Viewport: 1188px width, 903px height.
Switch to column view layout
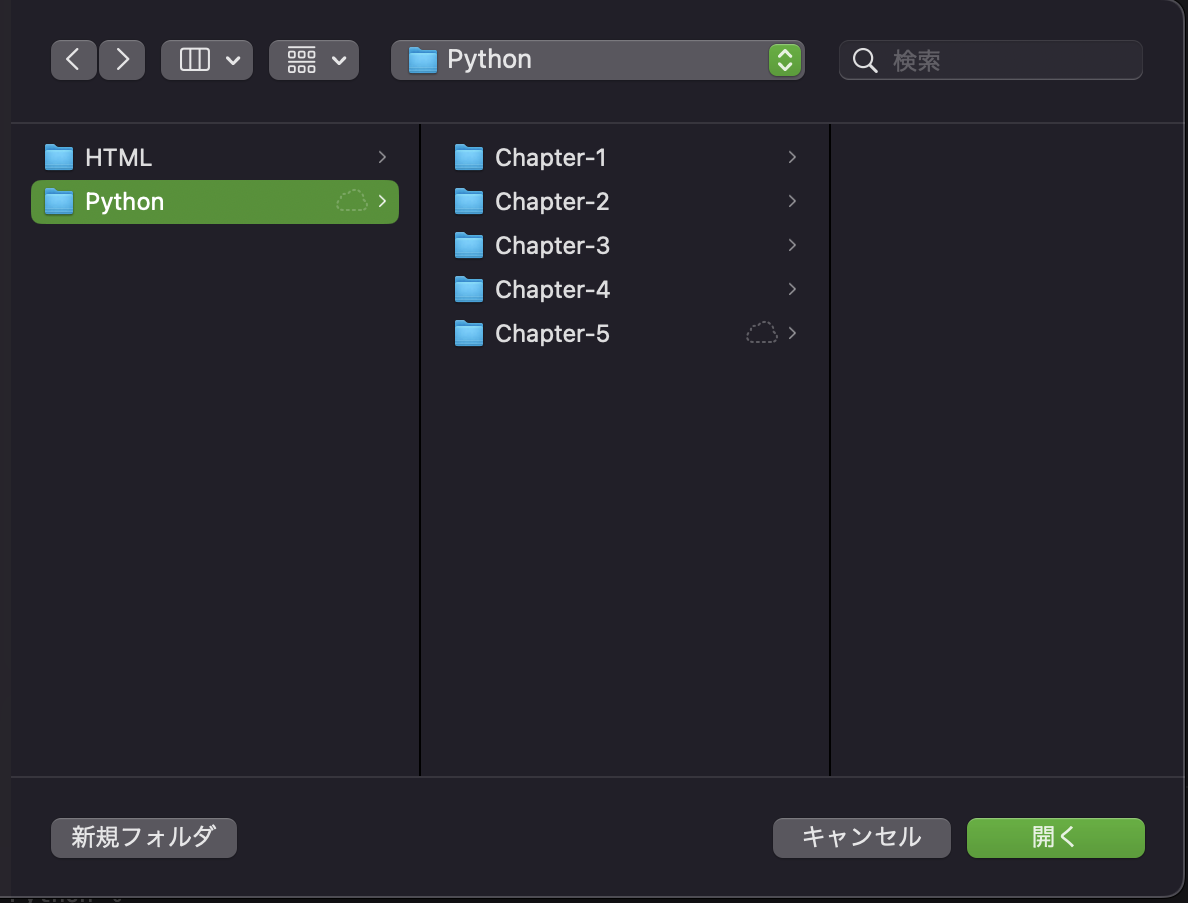click(196, 60)
